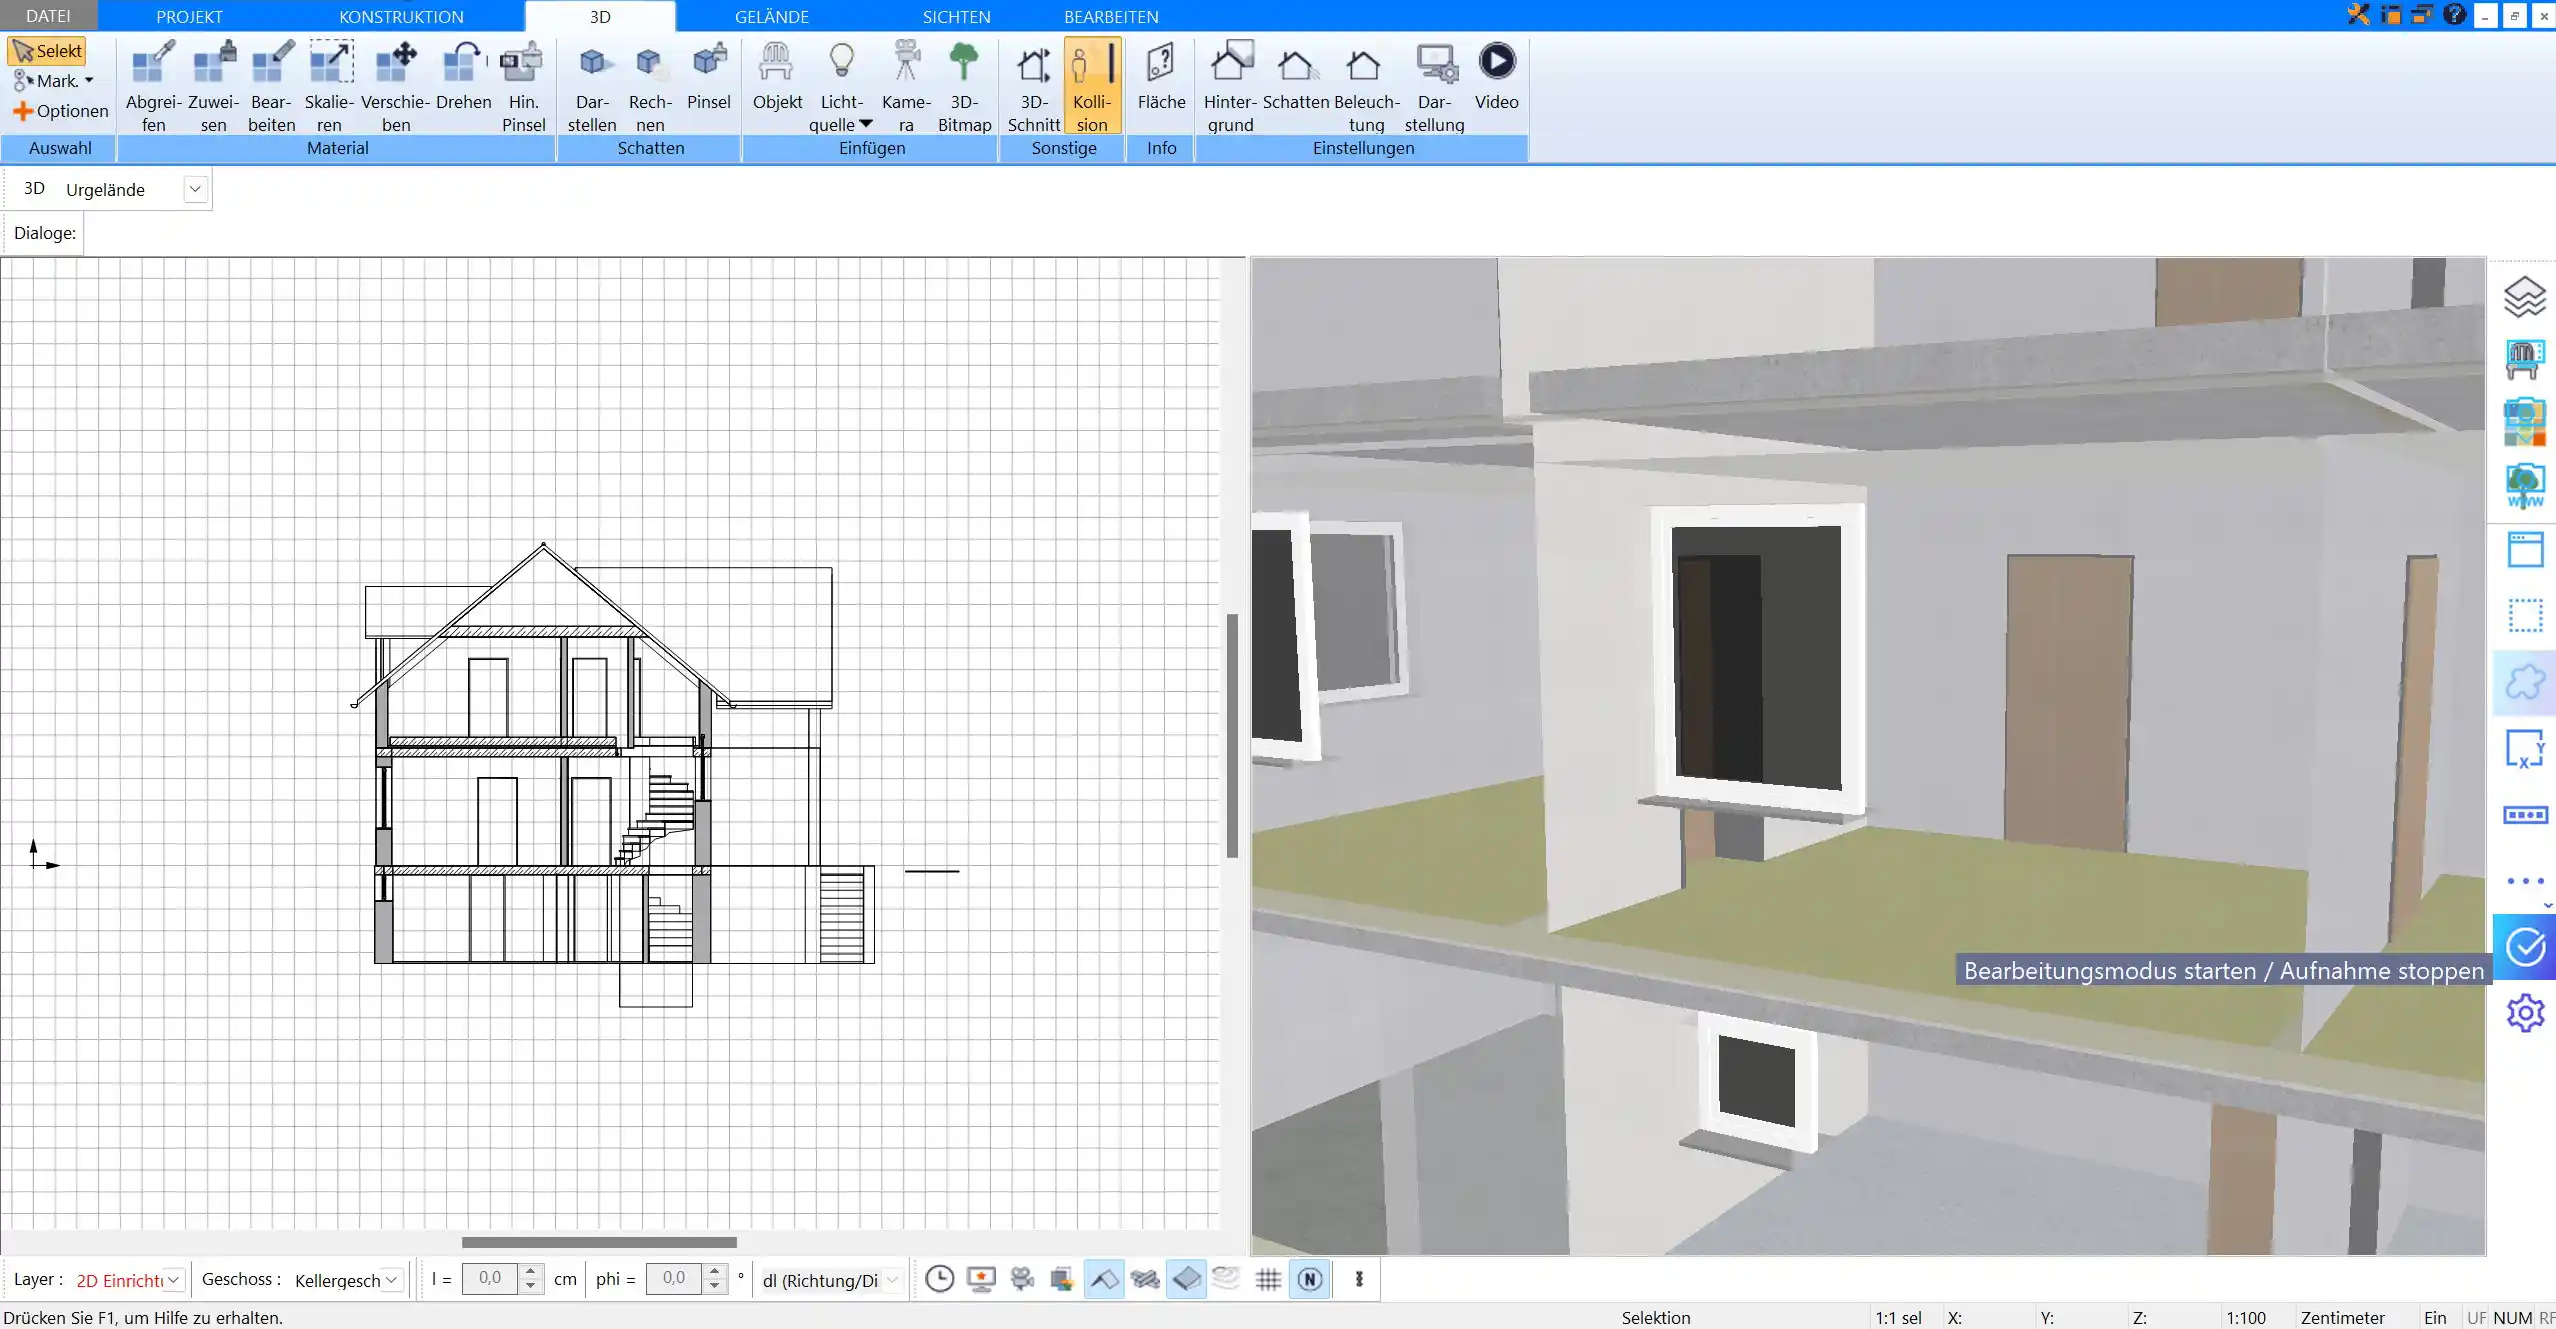Click Rechnen in Schatten group
Screen dimensions: 2556x1329
(x=650, y=86)
